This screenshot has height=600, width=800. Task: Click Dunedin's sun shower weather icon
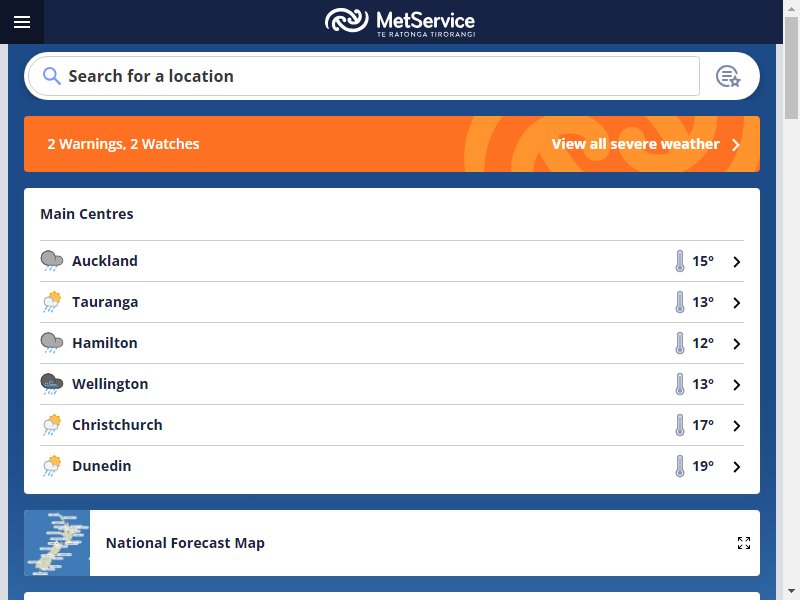click(x=52, y=466)
